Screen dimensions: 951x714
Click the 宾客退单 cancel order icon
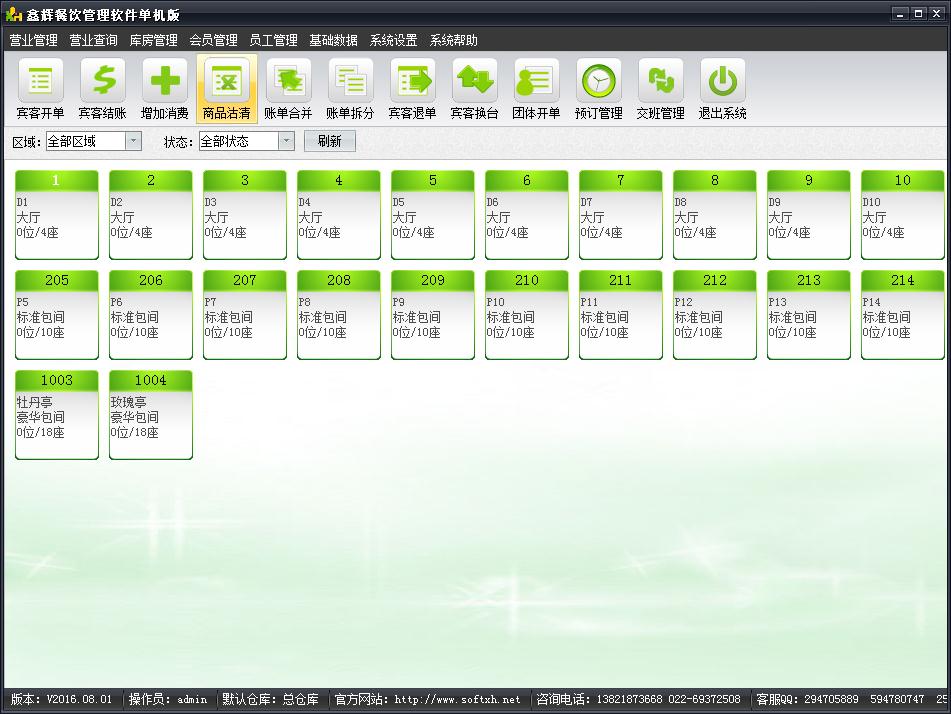412,89
